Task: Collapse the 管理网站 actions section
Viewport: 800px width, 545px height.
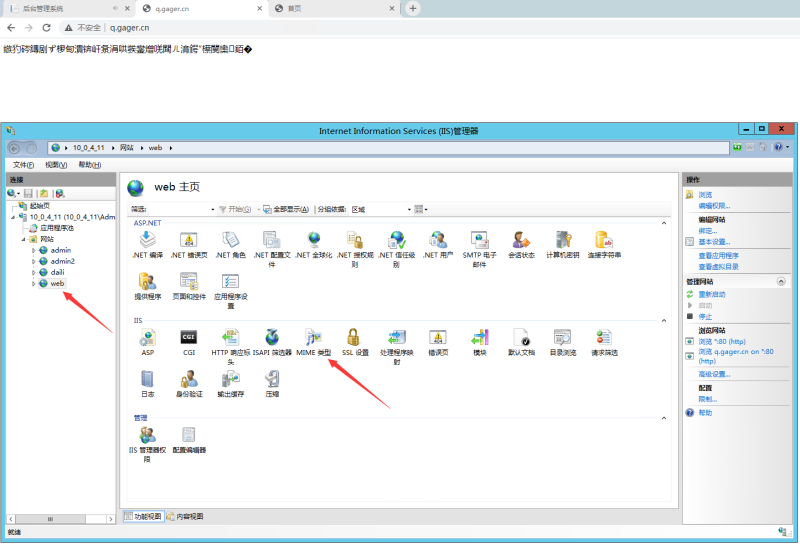Action: (781, 282)
